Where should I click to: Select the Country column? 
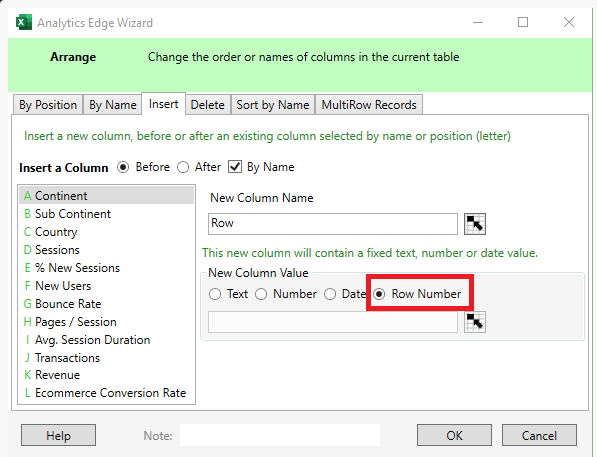[107, 232]
